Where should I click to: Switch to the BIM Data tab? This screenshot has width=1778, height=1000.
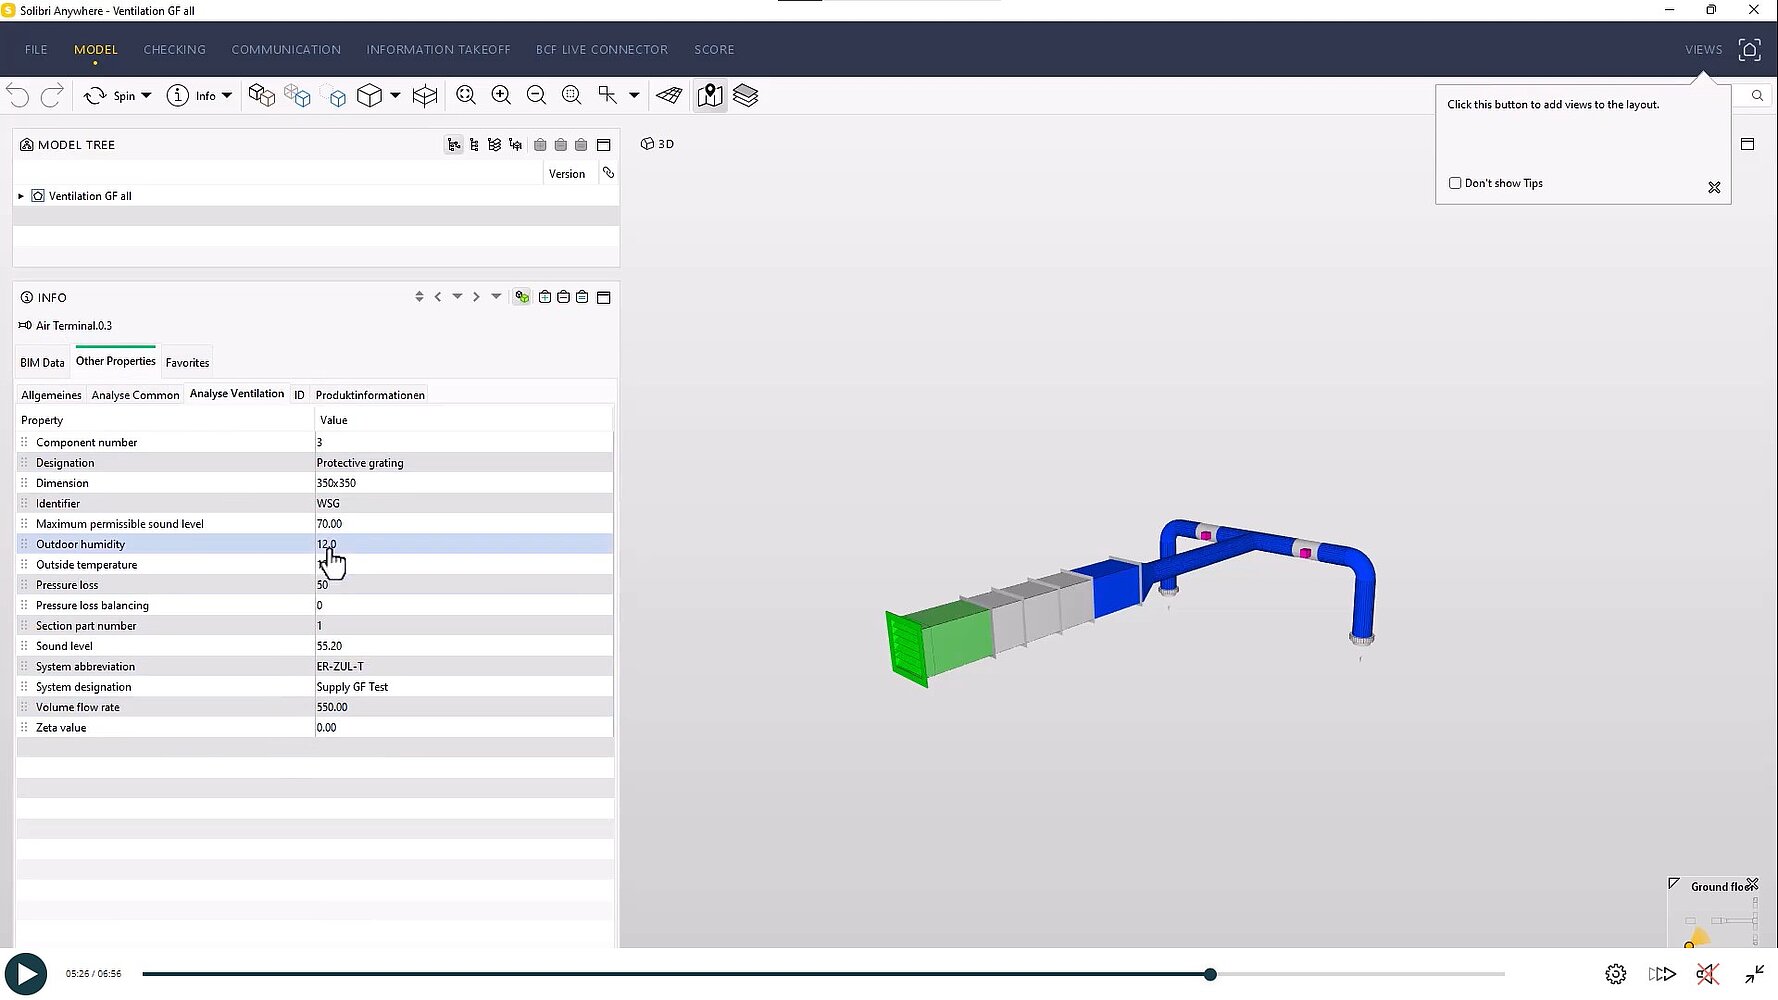42,363
